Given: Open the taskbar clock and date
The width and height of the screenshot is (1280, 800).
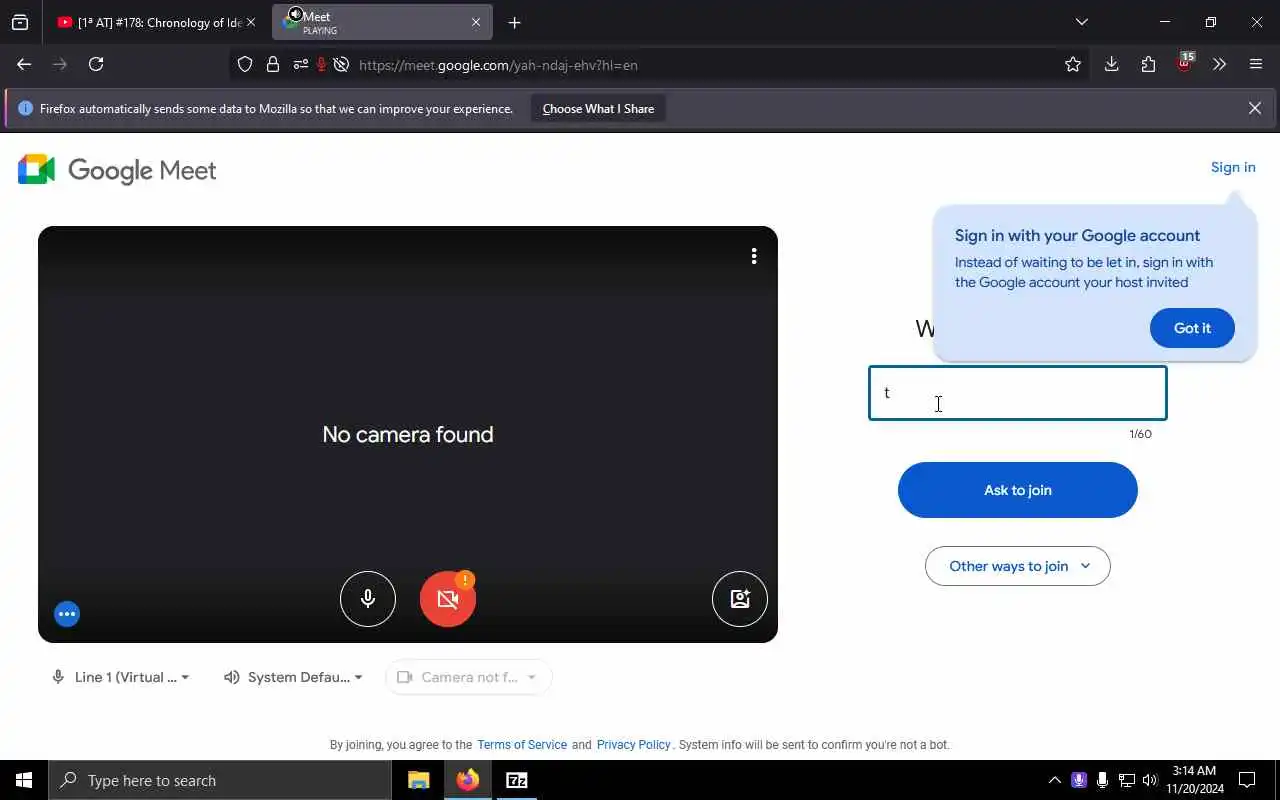Looking at the screenshot, I should [x=1194, y=780].
